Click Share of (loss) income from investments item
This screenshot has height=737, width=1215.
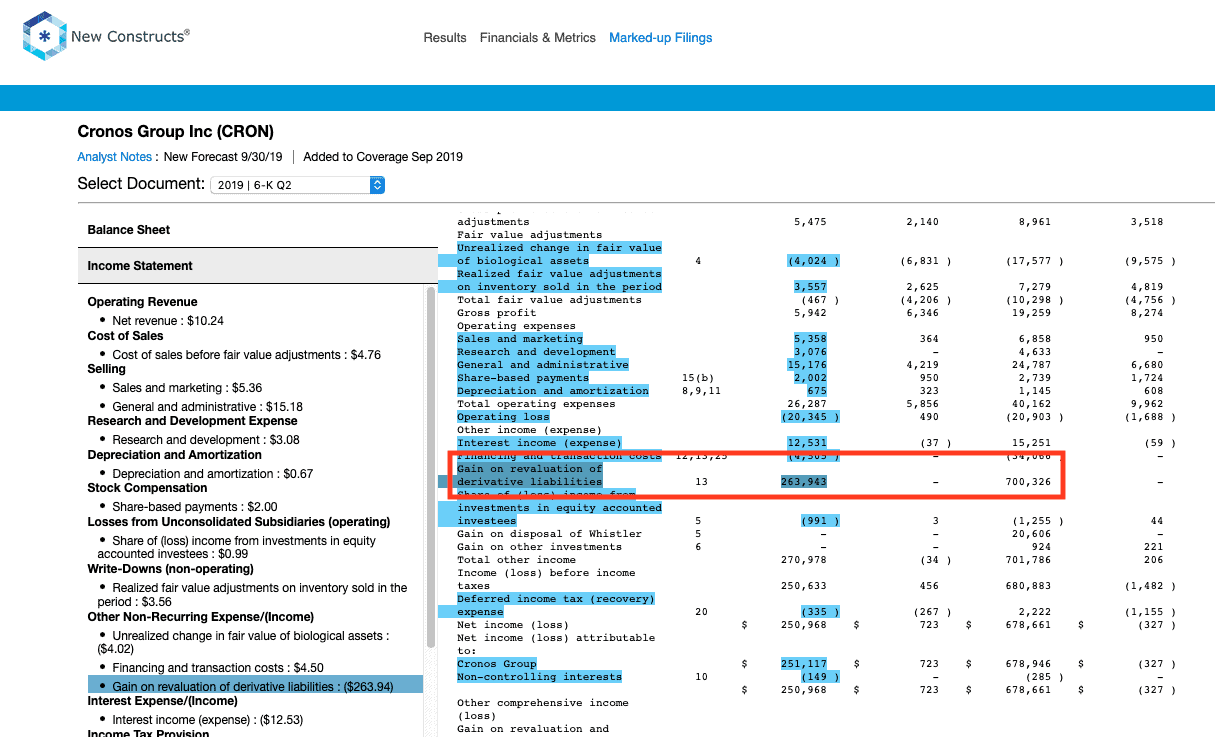tap(237, 547)
